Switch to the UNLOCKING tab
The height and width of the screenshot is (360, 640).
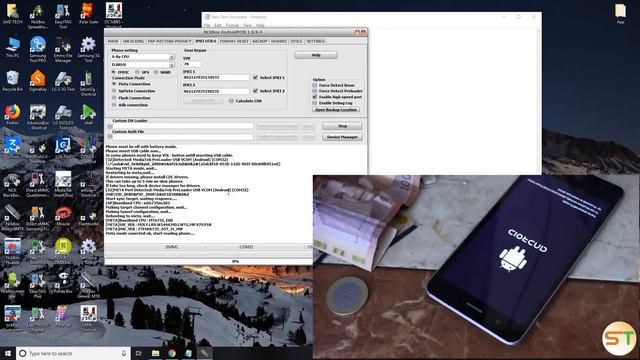coord(133,41)
